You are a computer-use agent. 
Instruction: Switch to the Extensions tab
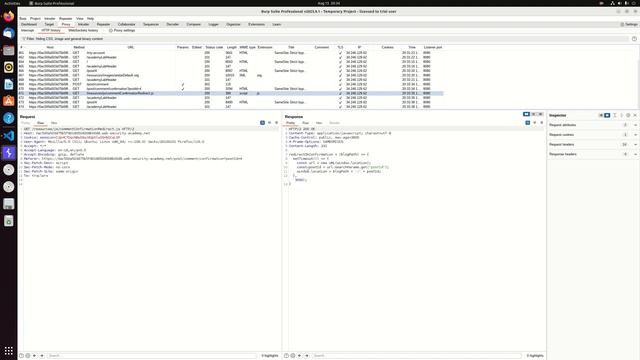256,24
